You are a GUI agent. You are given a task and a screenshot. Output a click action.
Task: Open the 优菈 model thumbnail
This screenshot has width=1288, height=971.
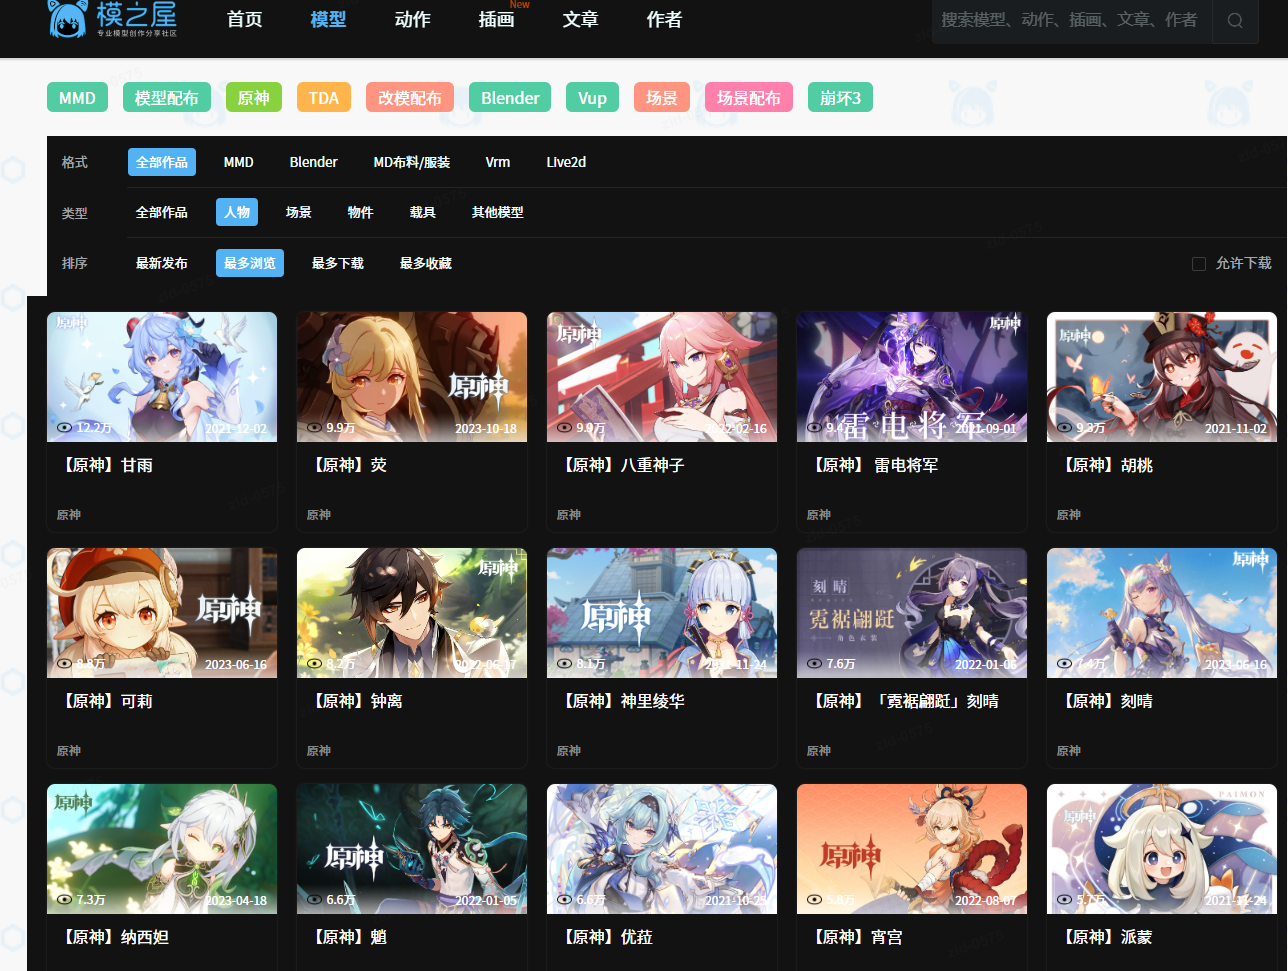662,849
